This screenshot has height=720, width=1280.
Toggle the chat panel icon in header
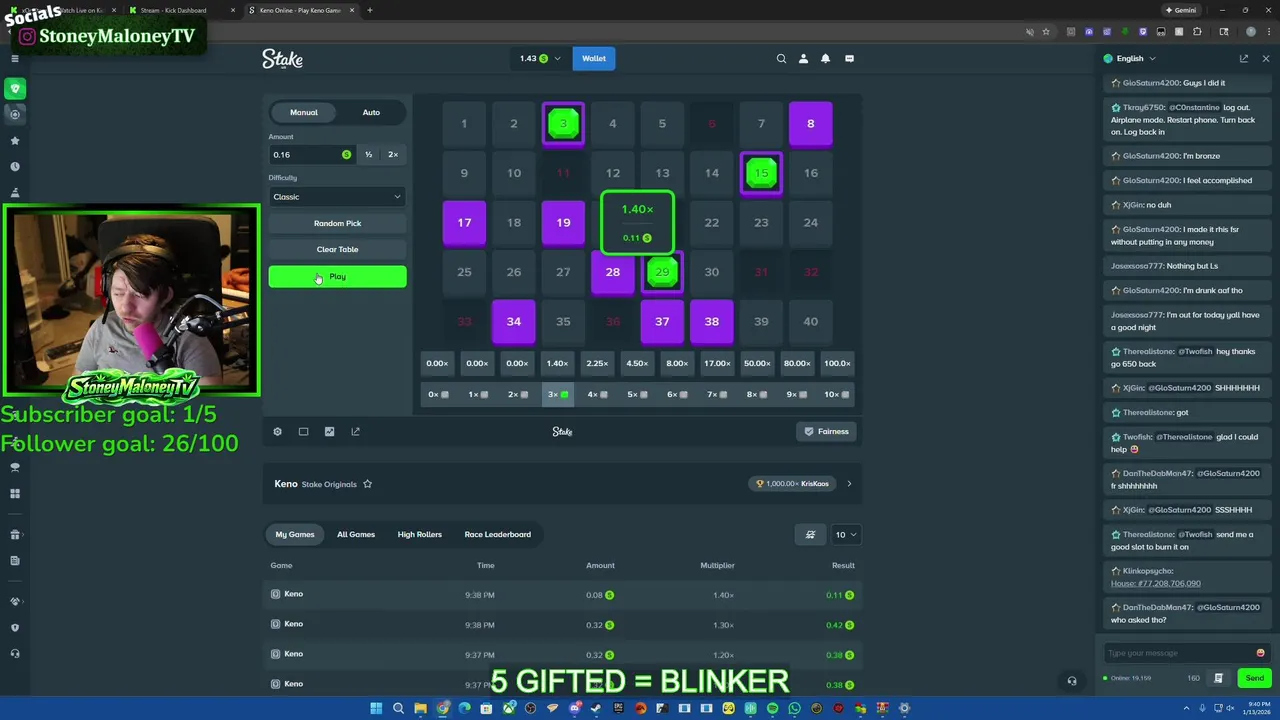[849, 59]
